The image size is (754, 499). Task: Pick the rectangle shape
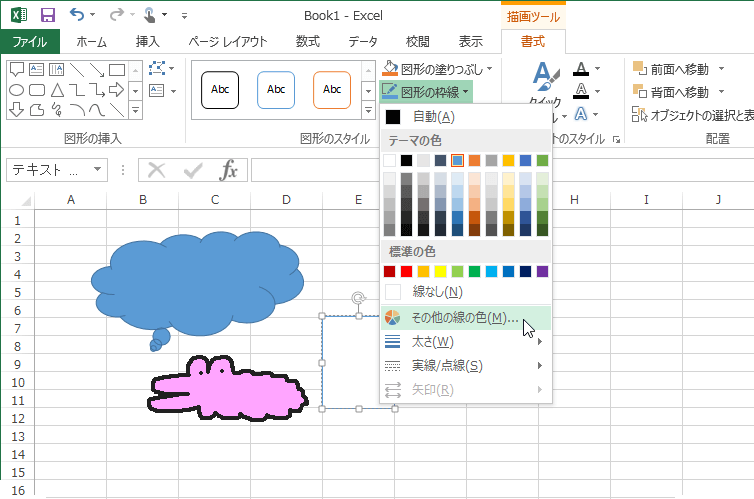pos(117,70)
